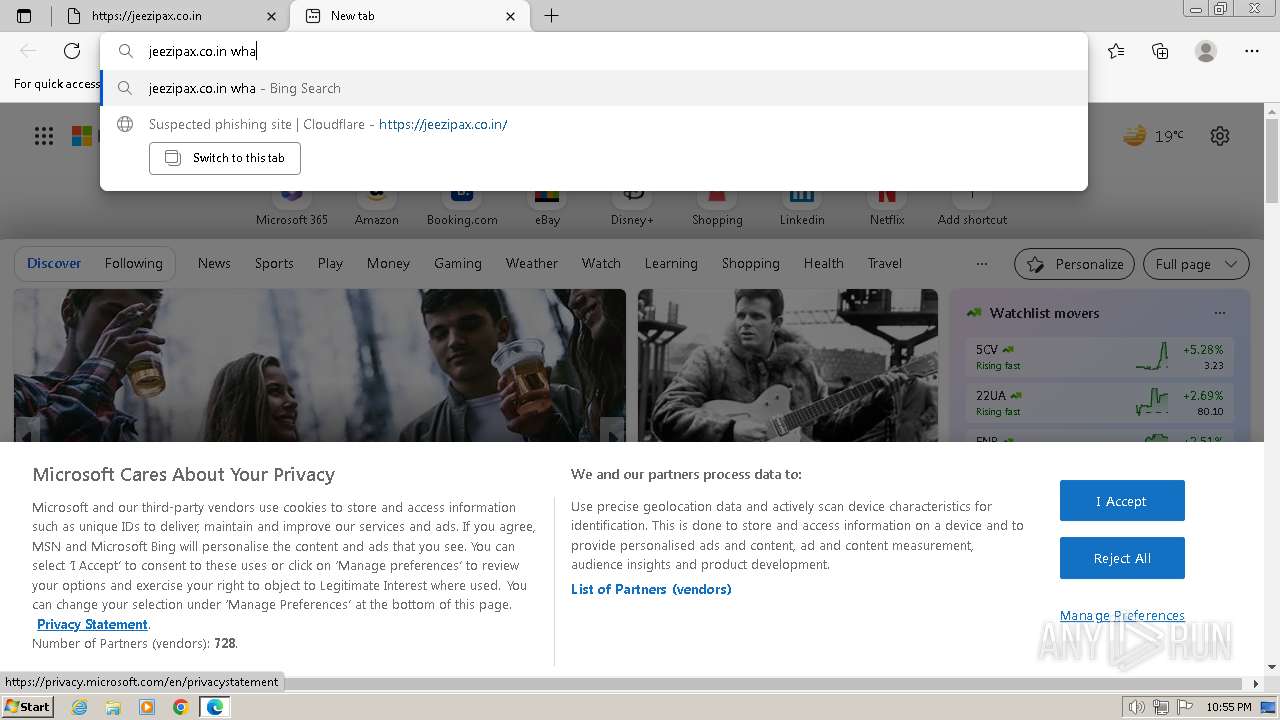The height and width of the screenshot is (720, 1280).
Task: Open the Collections icon
Action: [1160, 51]
